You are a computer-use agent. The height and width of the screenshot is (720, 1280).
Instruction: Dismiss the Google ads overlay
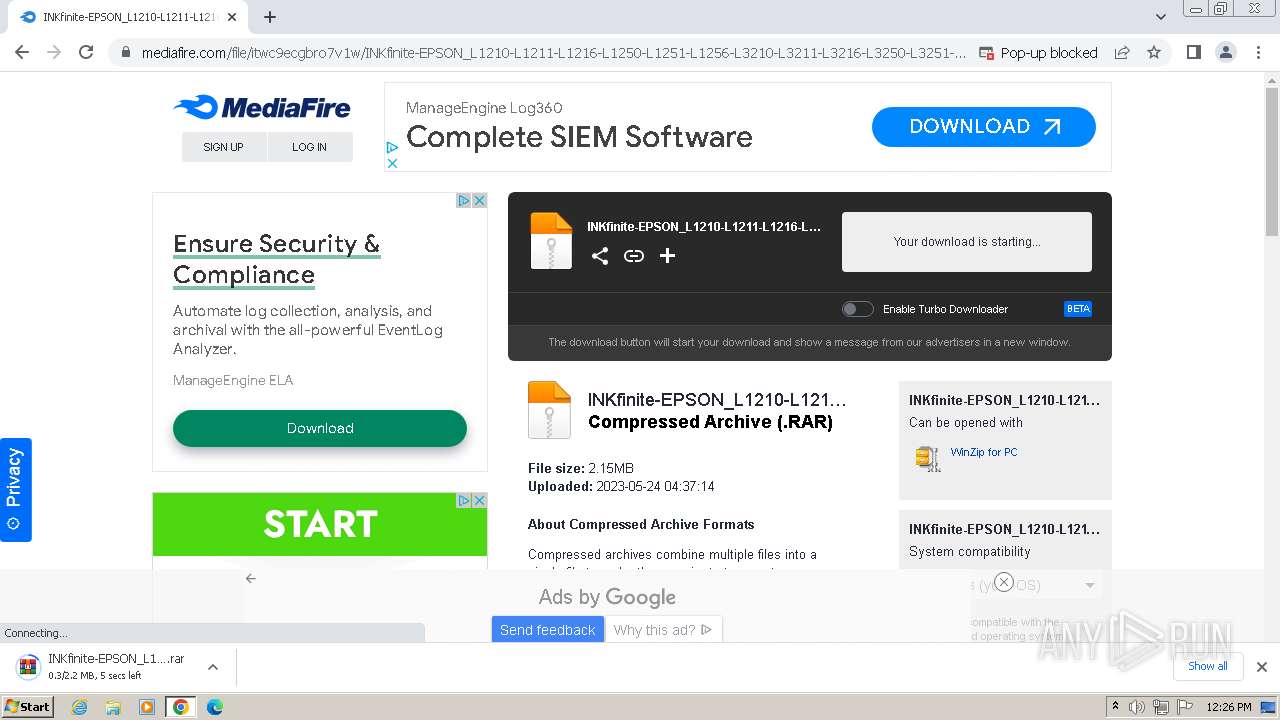1004,582
